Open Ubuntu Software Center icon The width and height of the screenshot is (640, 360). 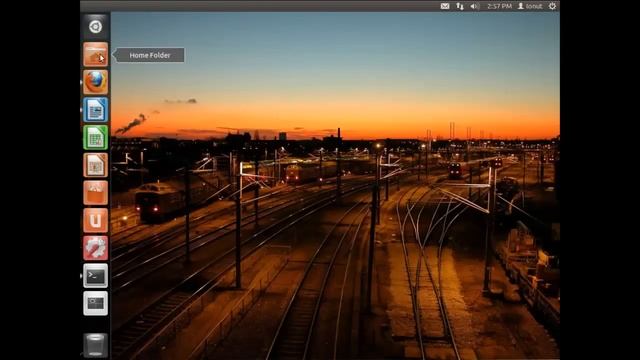click(96, 193)
